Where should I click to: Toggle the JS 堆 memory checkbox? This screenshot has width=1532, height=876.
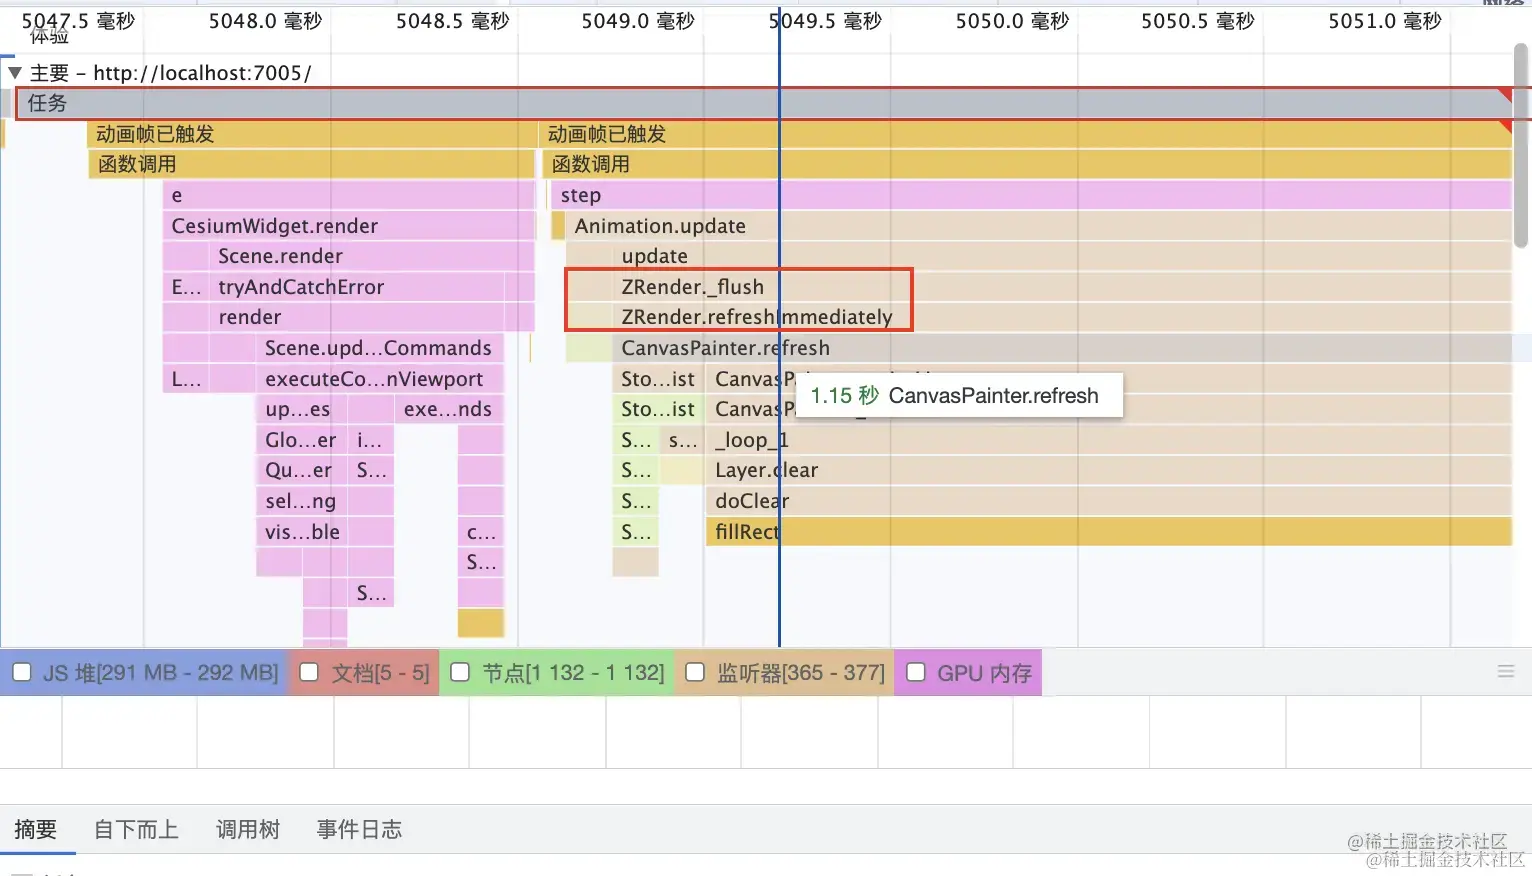point(22,672)
